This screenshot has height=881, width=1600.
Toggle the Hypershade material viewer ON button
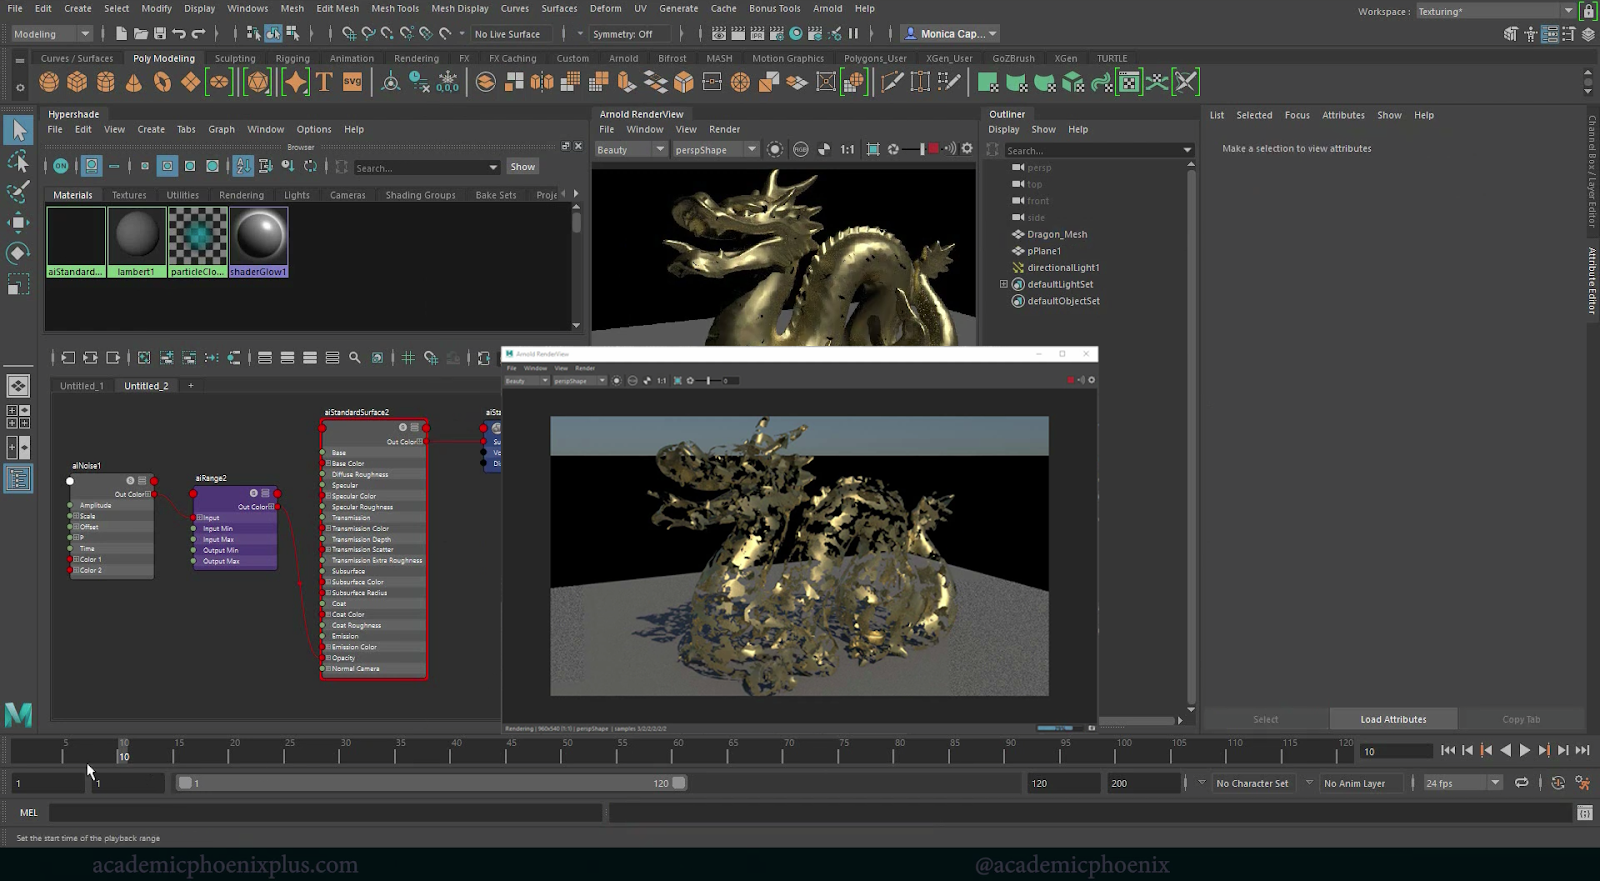point(61,166)
